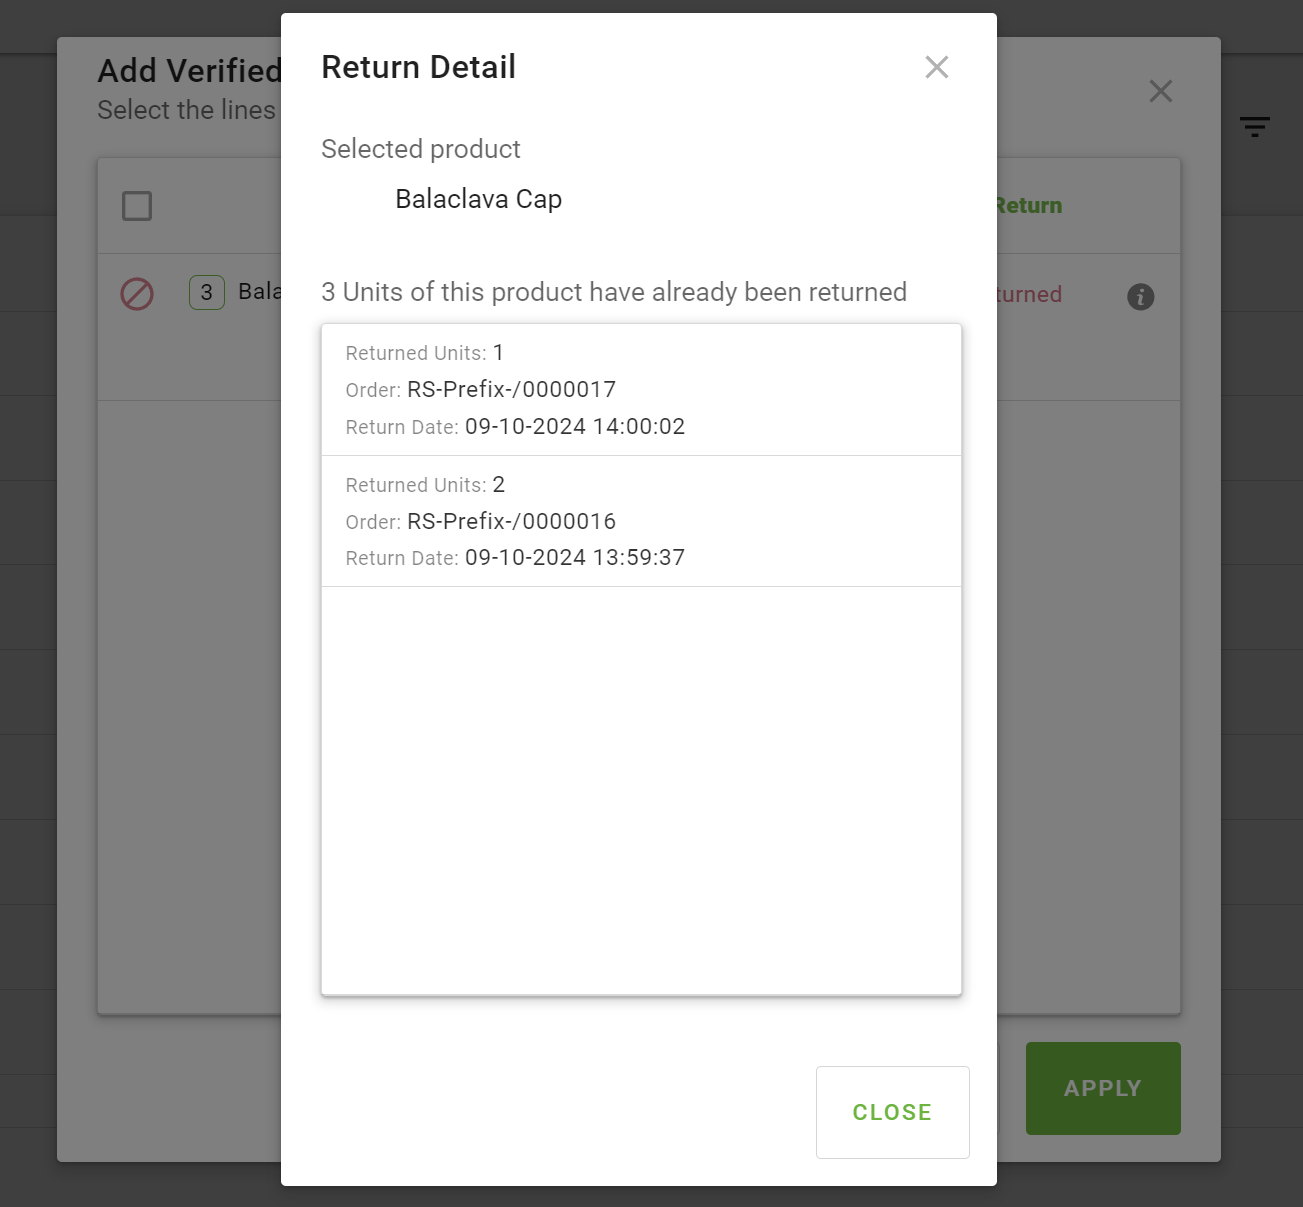Image resolution: width=1303 pixels, height=1207 pixels.
Task: Click the info icon on product row
Action: 1141,297
